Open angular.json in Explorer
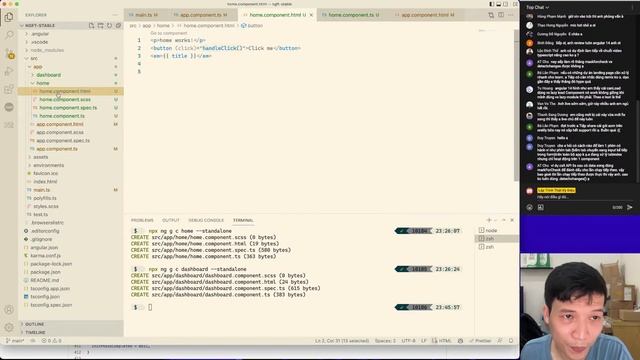Screen dimensions: 640x360 pyautogui.click(x=44, y=247)
